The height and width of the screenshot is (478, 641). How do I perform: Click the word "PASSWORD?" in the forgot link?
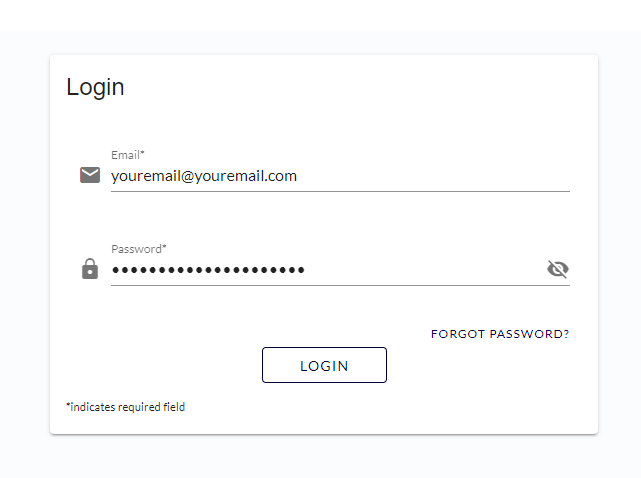point(529,334)
